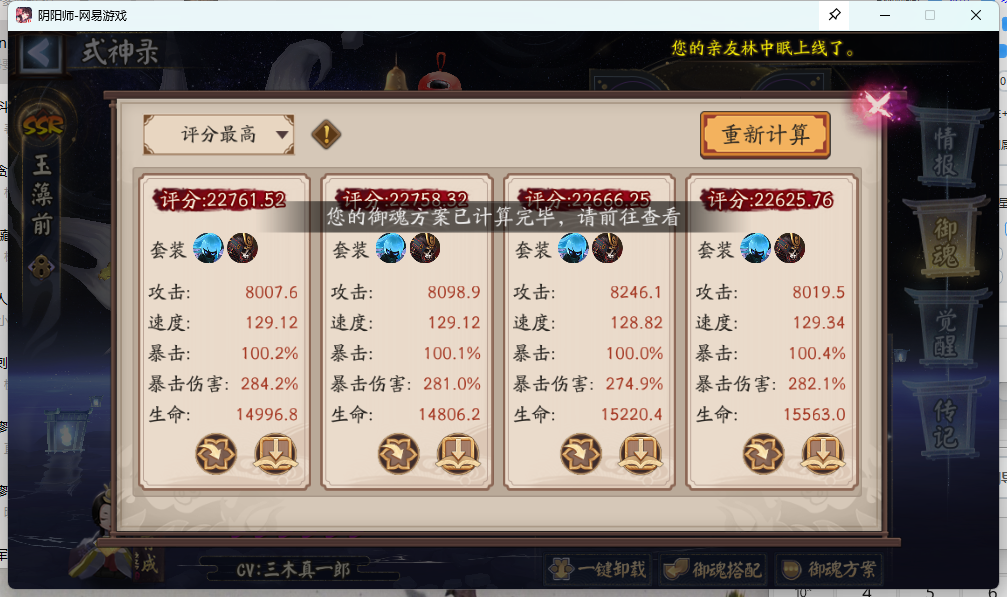Click the swap icon on the 22758.32 score card
1007x597 pixels.
coord(398,454)
